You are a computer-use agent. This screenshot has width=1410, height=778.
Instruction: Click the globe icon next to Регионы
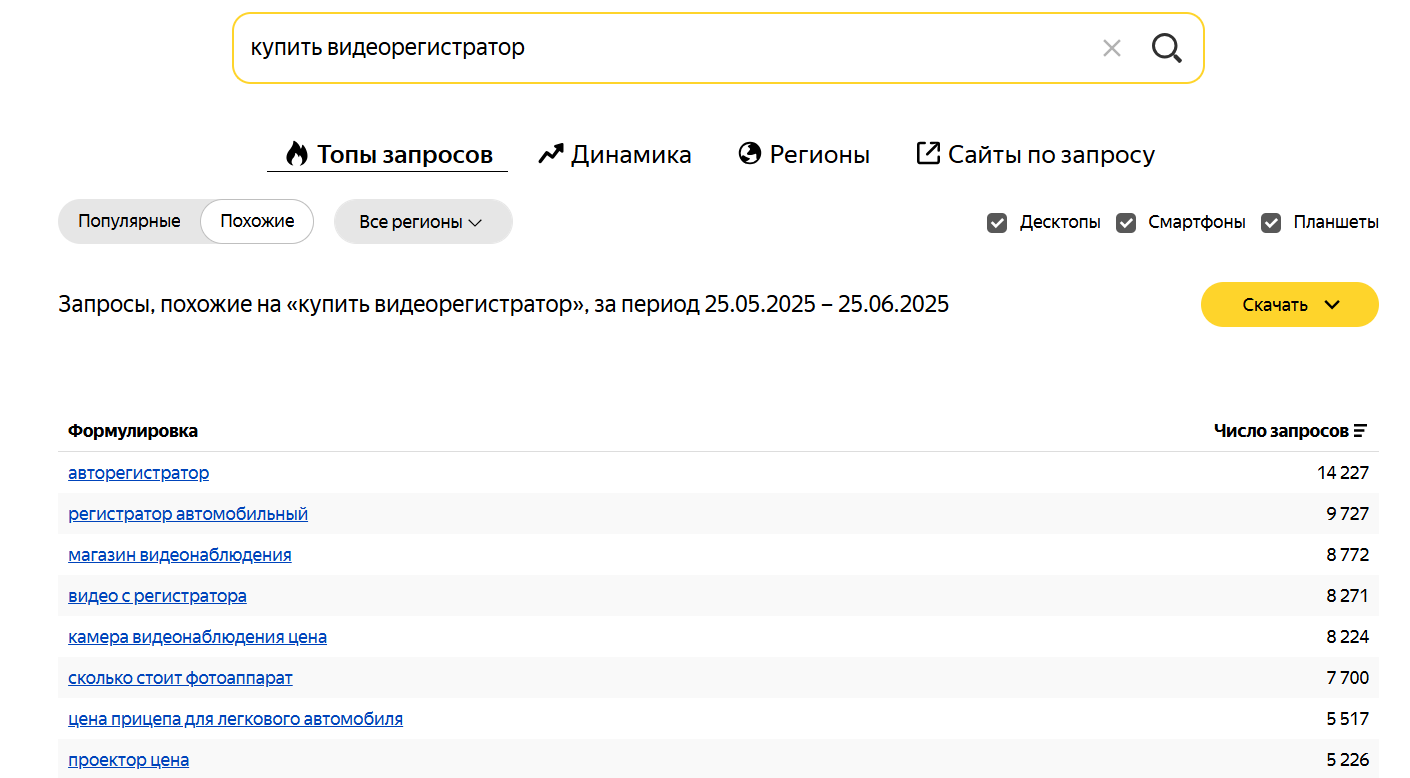point(748,153)
